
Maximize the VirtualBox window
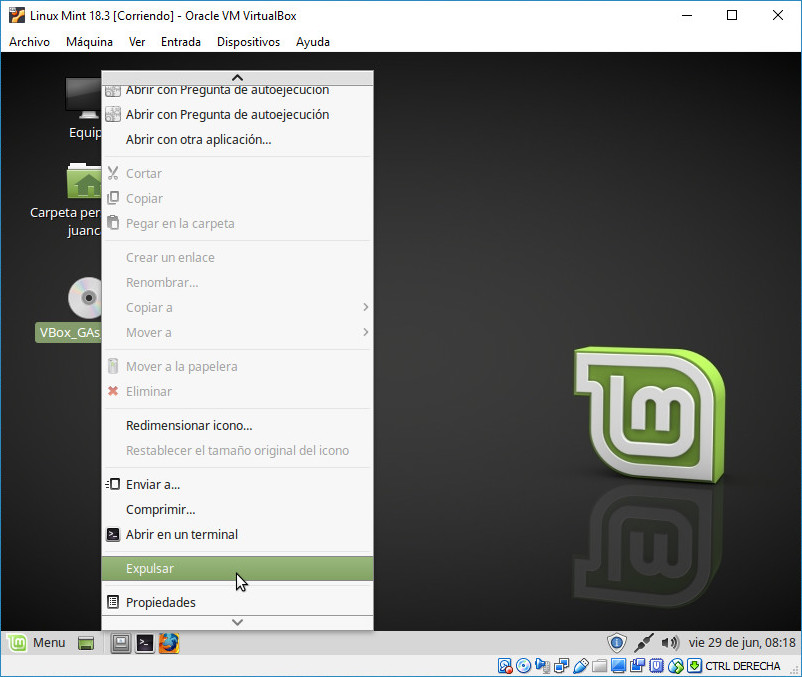click(x=732, y=15)
